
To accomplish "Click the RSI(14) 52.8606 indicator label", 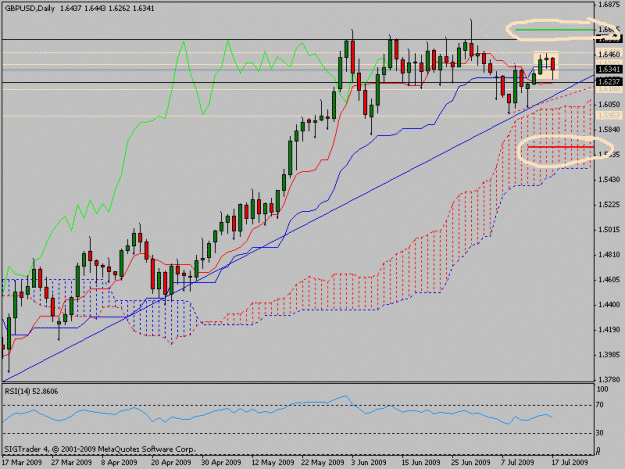I will pyautogui.click(x=31, y=391).
